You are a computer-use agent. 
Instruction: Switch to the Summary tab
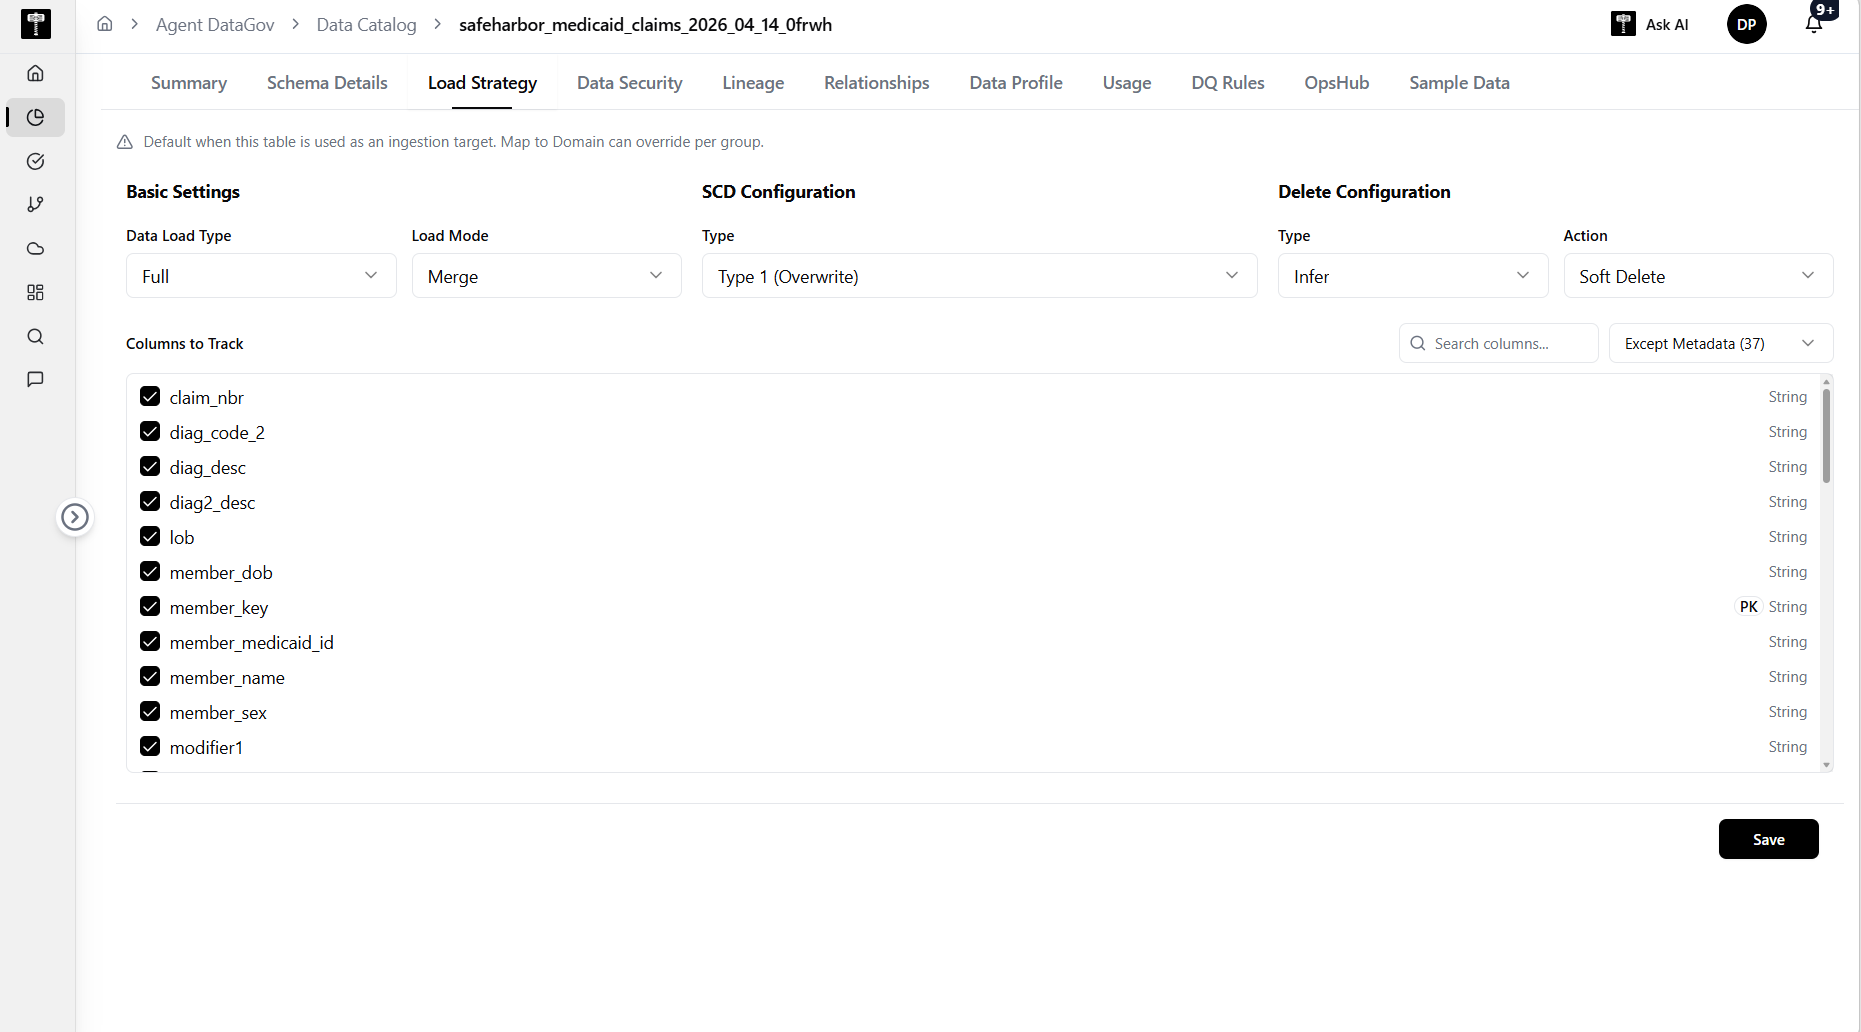[189, 83]
